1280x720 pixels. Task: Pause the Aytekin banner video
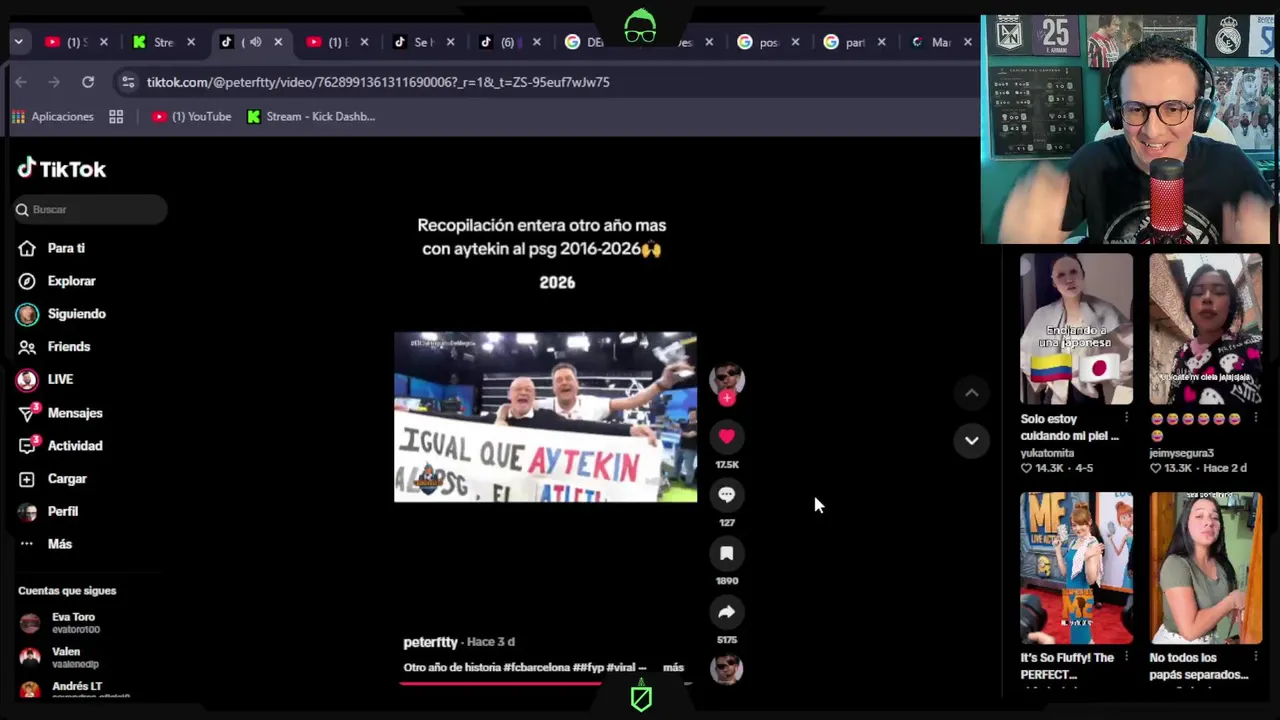tap(545, 417)
